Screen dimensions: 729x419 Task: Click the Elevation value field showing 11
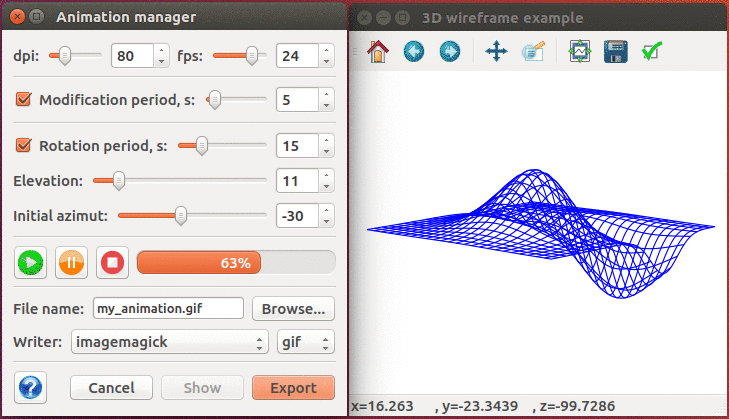[298, 181]
